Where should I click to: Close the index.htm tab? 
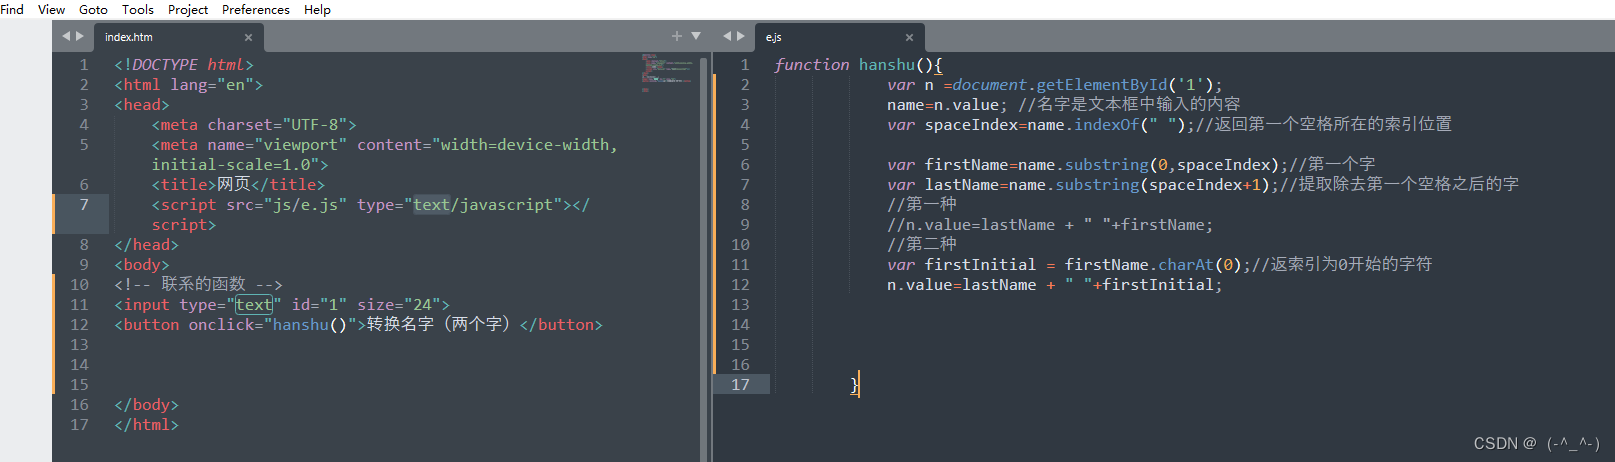click(x=248, y=37)
